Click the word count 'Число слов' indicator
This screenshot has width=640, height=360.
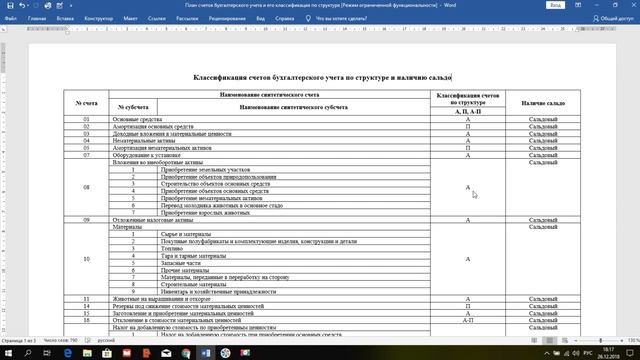[60, 340]
